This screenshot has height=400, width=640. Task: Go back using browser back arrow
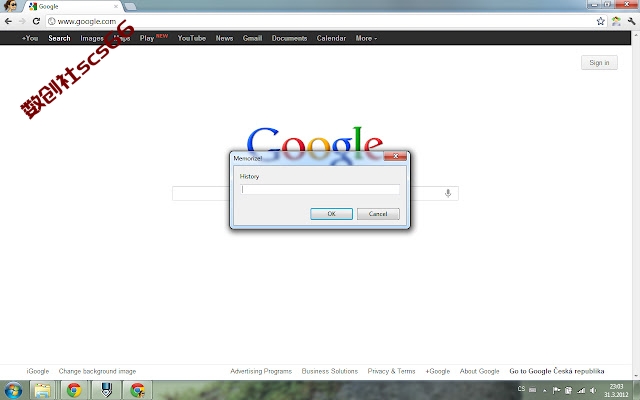coord(8,21)
